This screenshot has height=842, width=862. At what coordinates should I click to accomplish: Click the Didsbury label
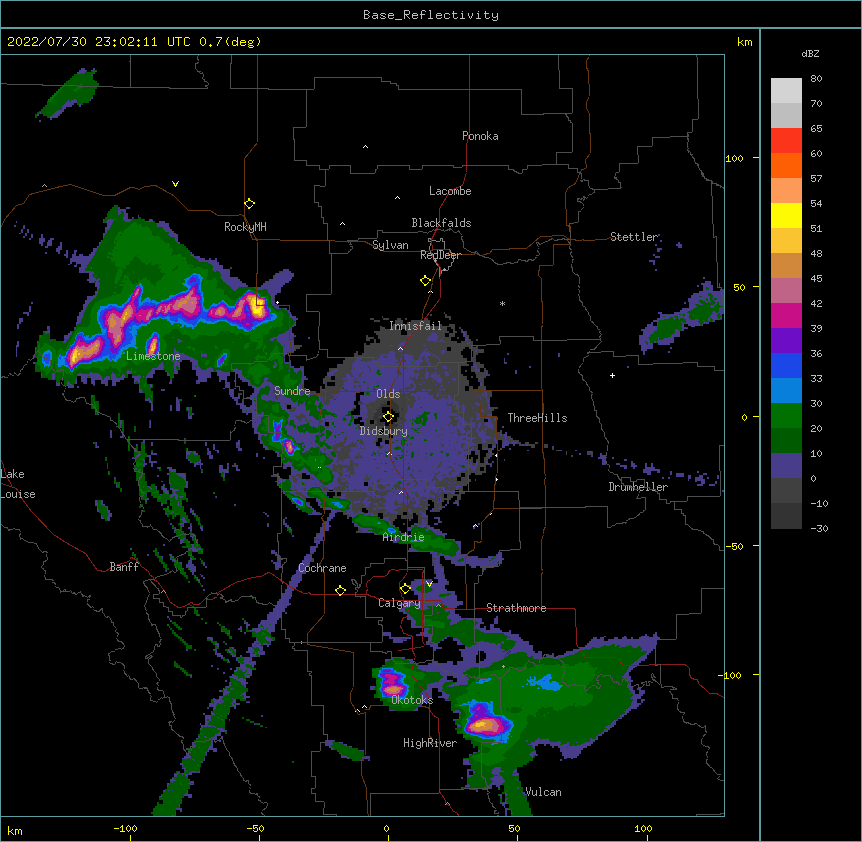pyautogui.click(x=384, y=431)
